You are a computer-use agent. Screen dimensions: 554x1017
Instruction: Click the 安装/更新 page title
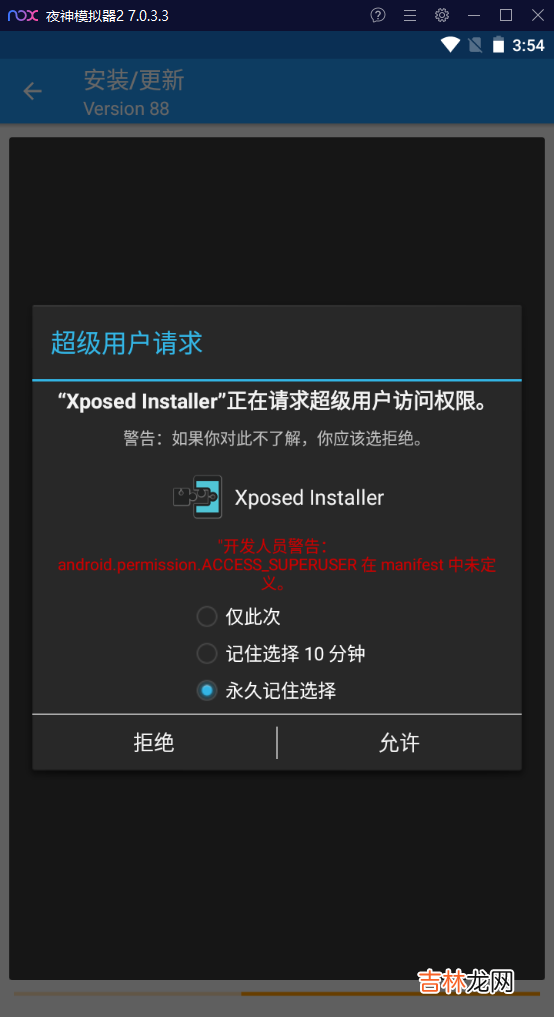tap(134, 80)
